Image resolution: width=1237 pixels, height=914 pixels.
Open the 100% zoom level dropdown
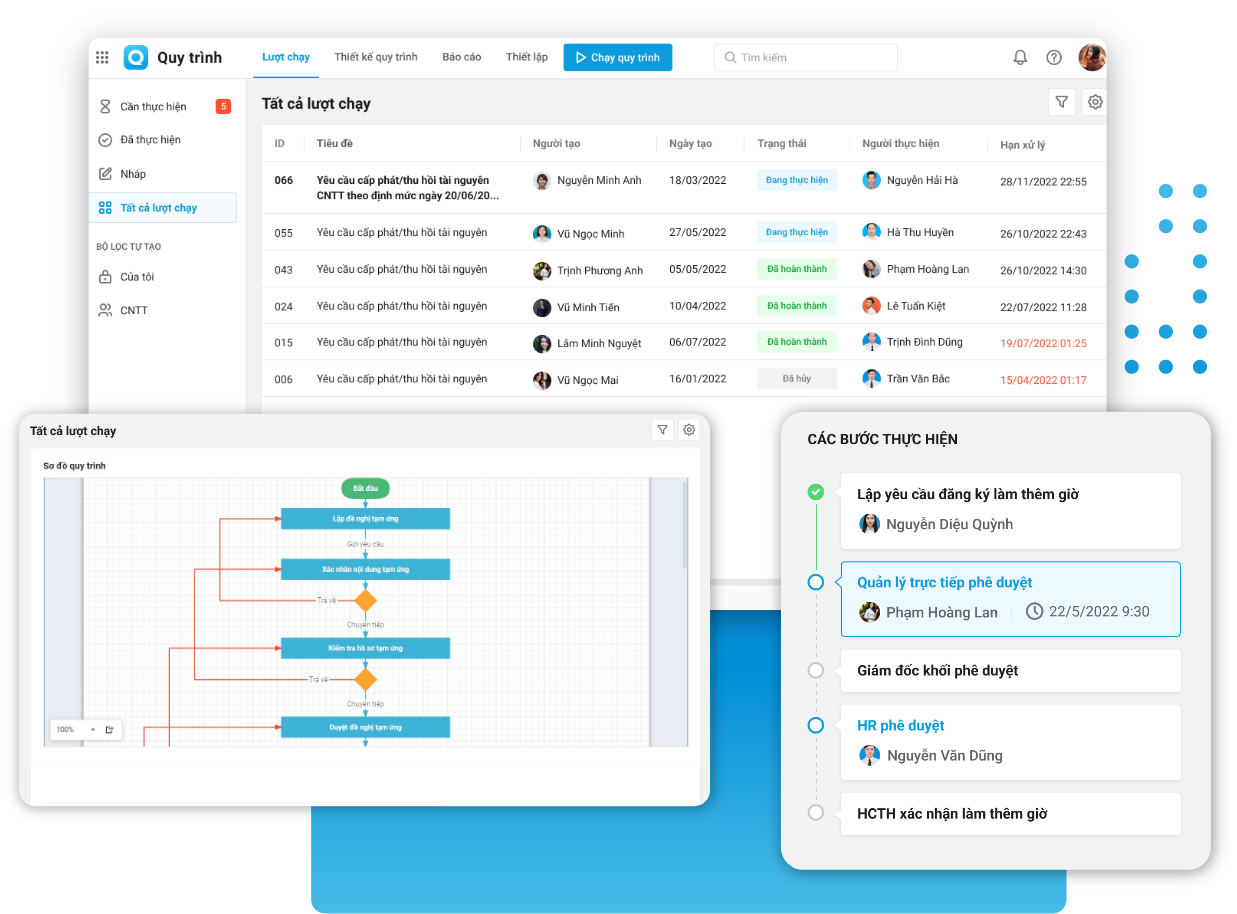tap(92, 730)
